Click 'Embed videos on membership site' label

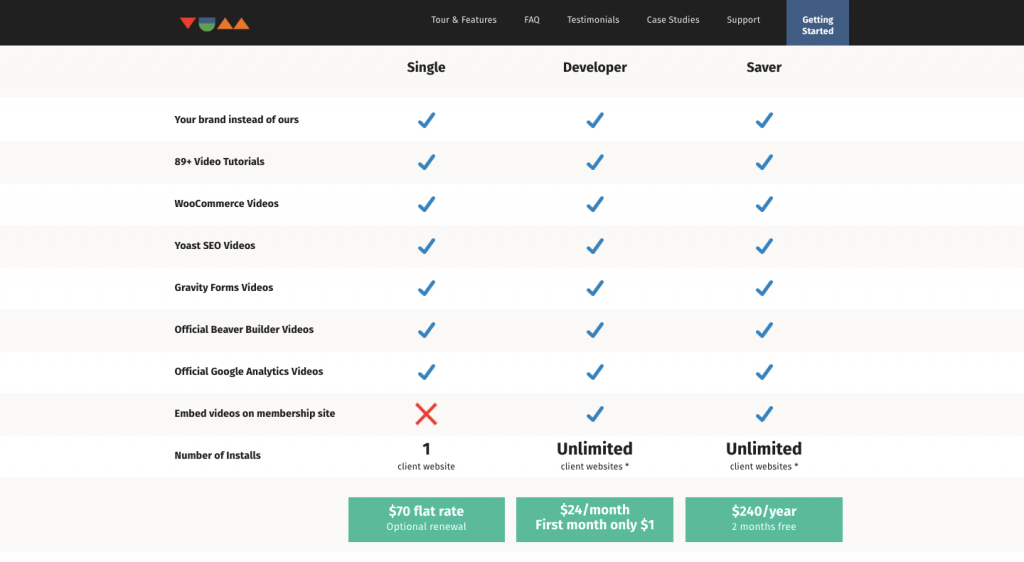255,413
